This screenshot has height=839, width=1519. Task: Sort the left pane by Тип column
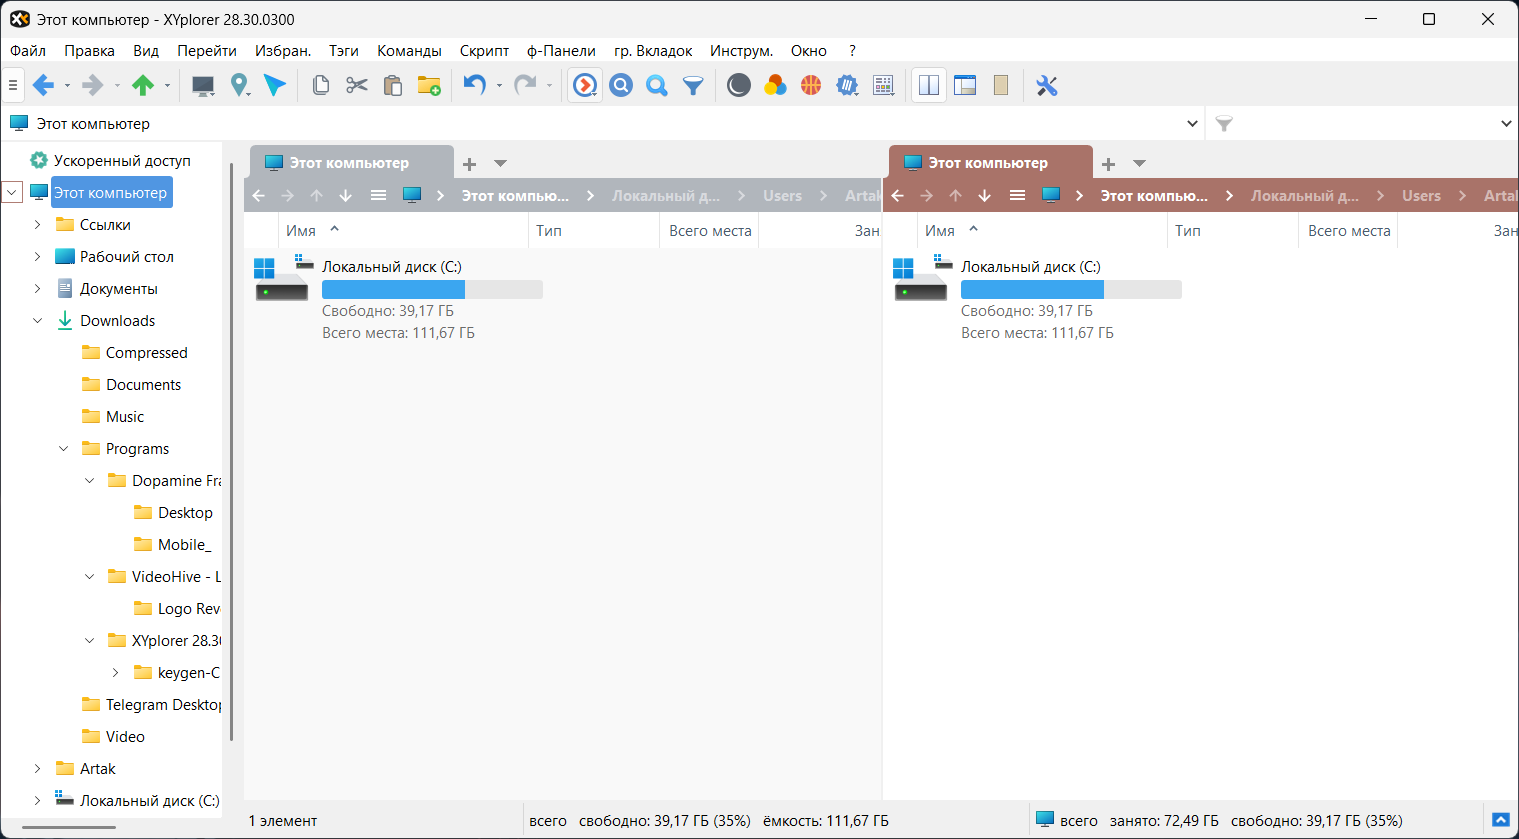[594, 230]
